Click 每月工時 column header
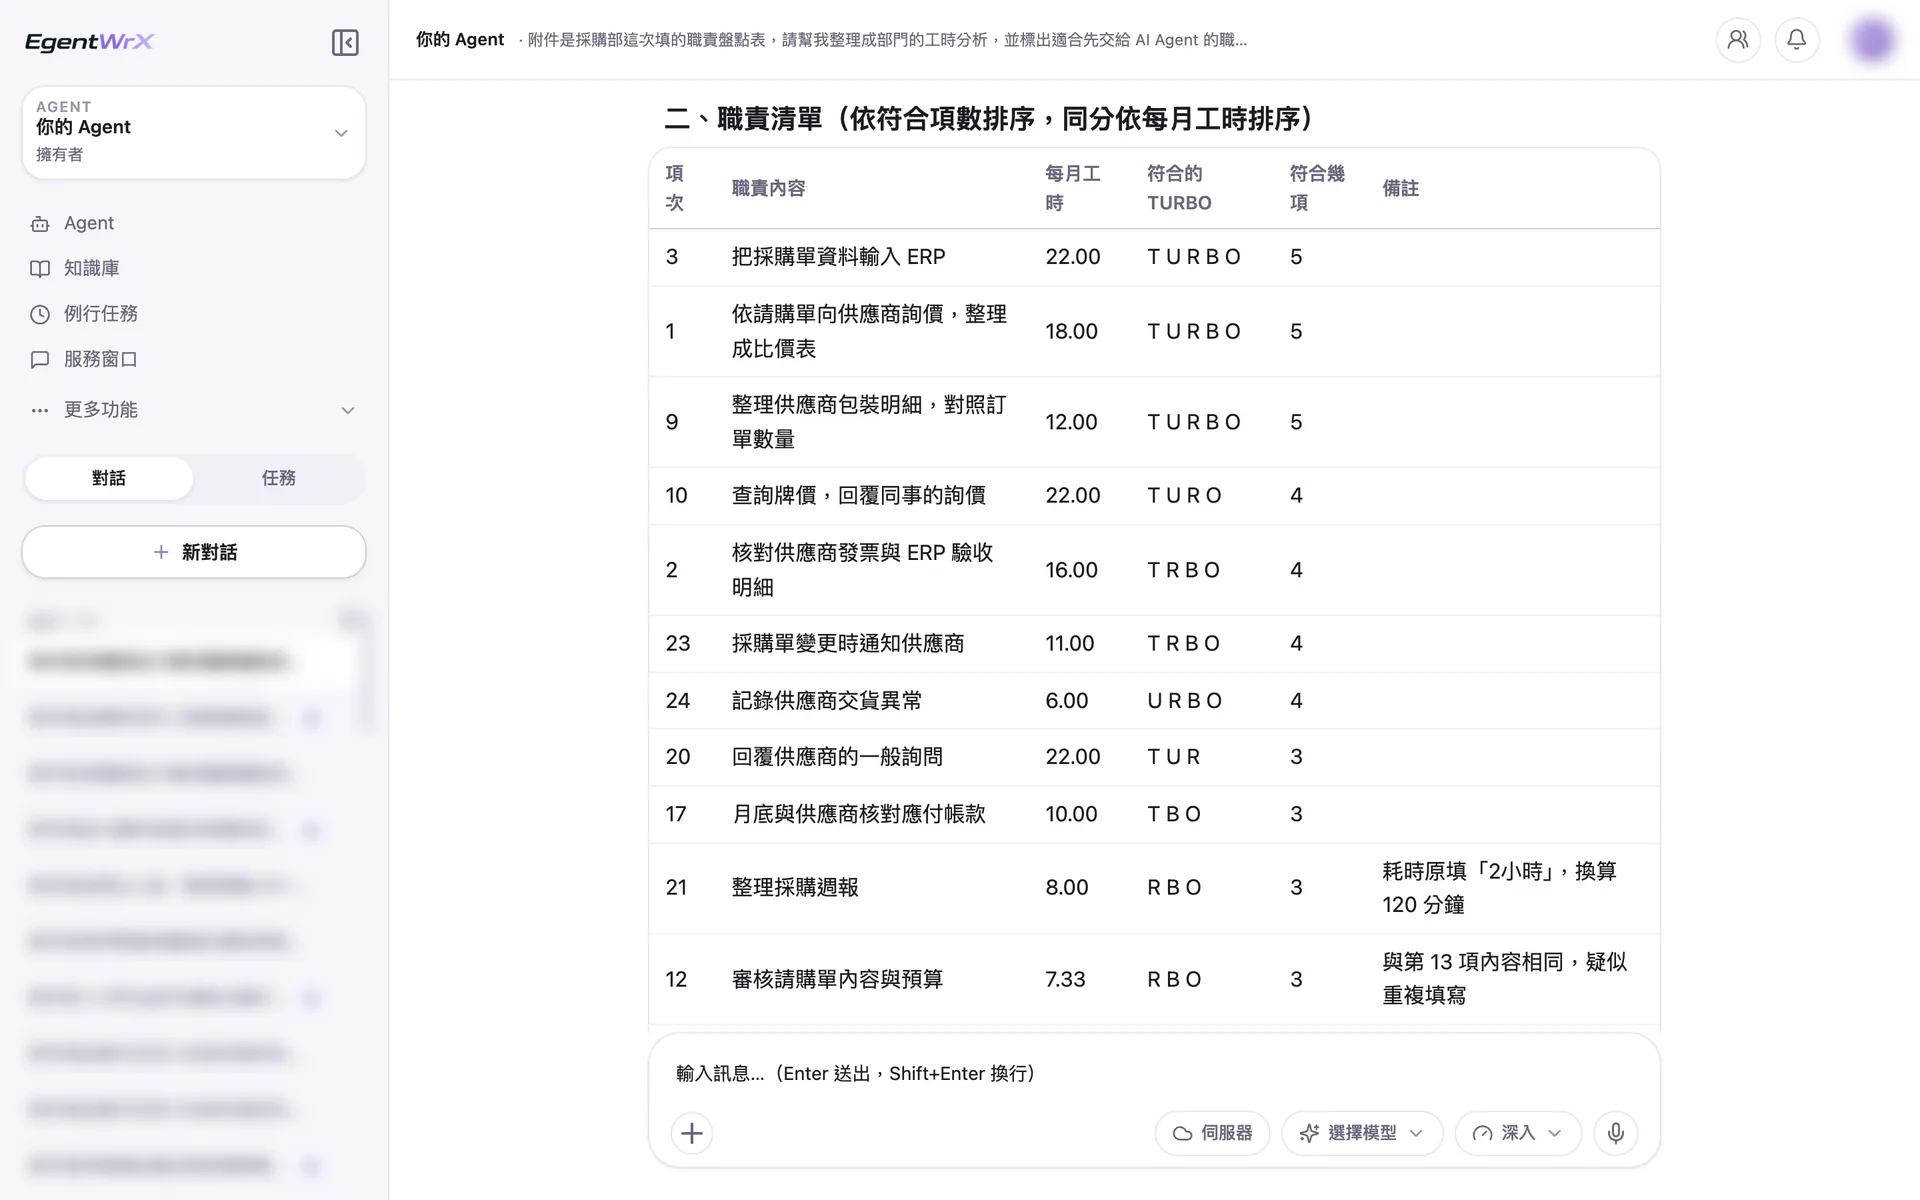This screenshot has height=1200, width=1920. click(x=1073, y=188)
